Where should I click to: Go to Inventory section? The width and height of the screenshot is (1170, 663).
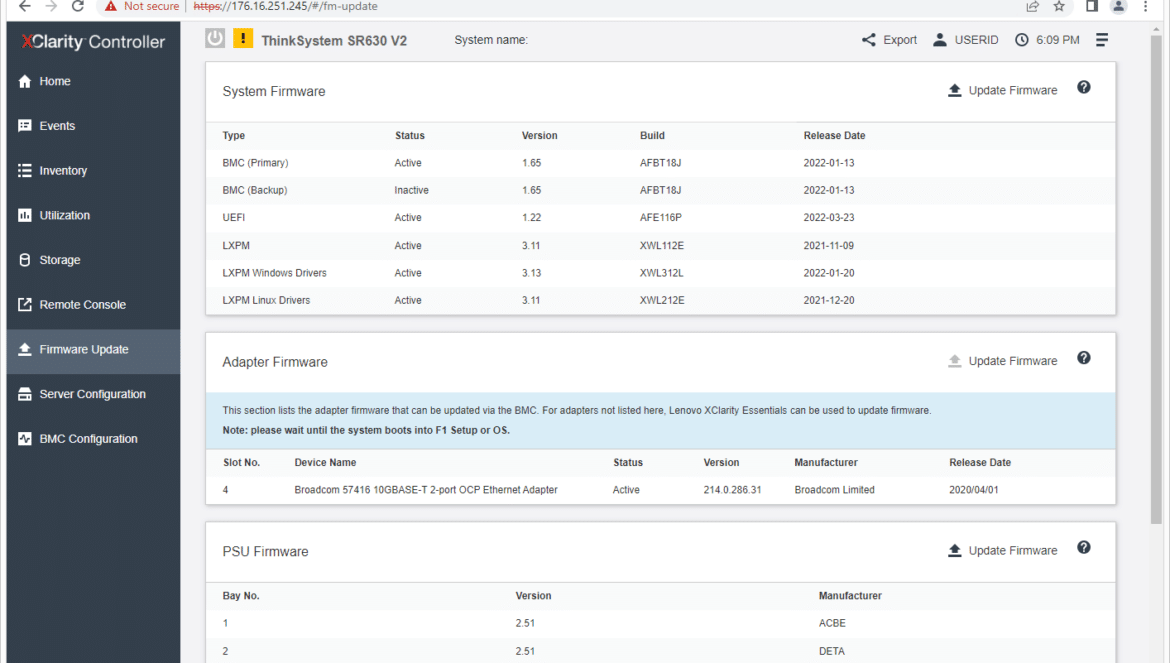93,171
